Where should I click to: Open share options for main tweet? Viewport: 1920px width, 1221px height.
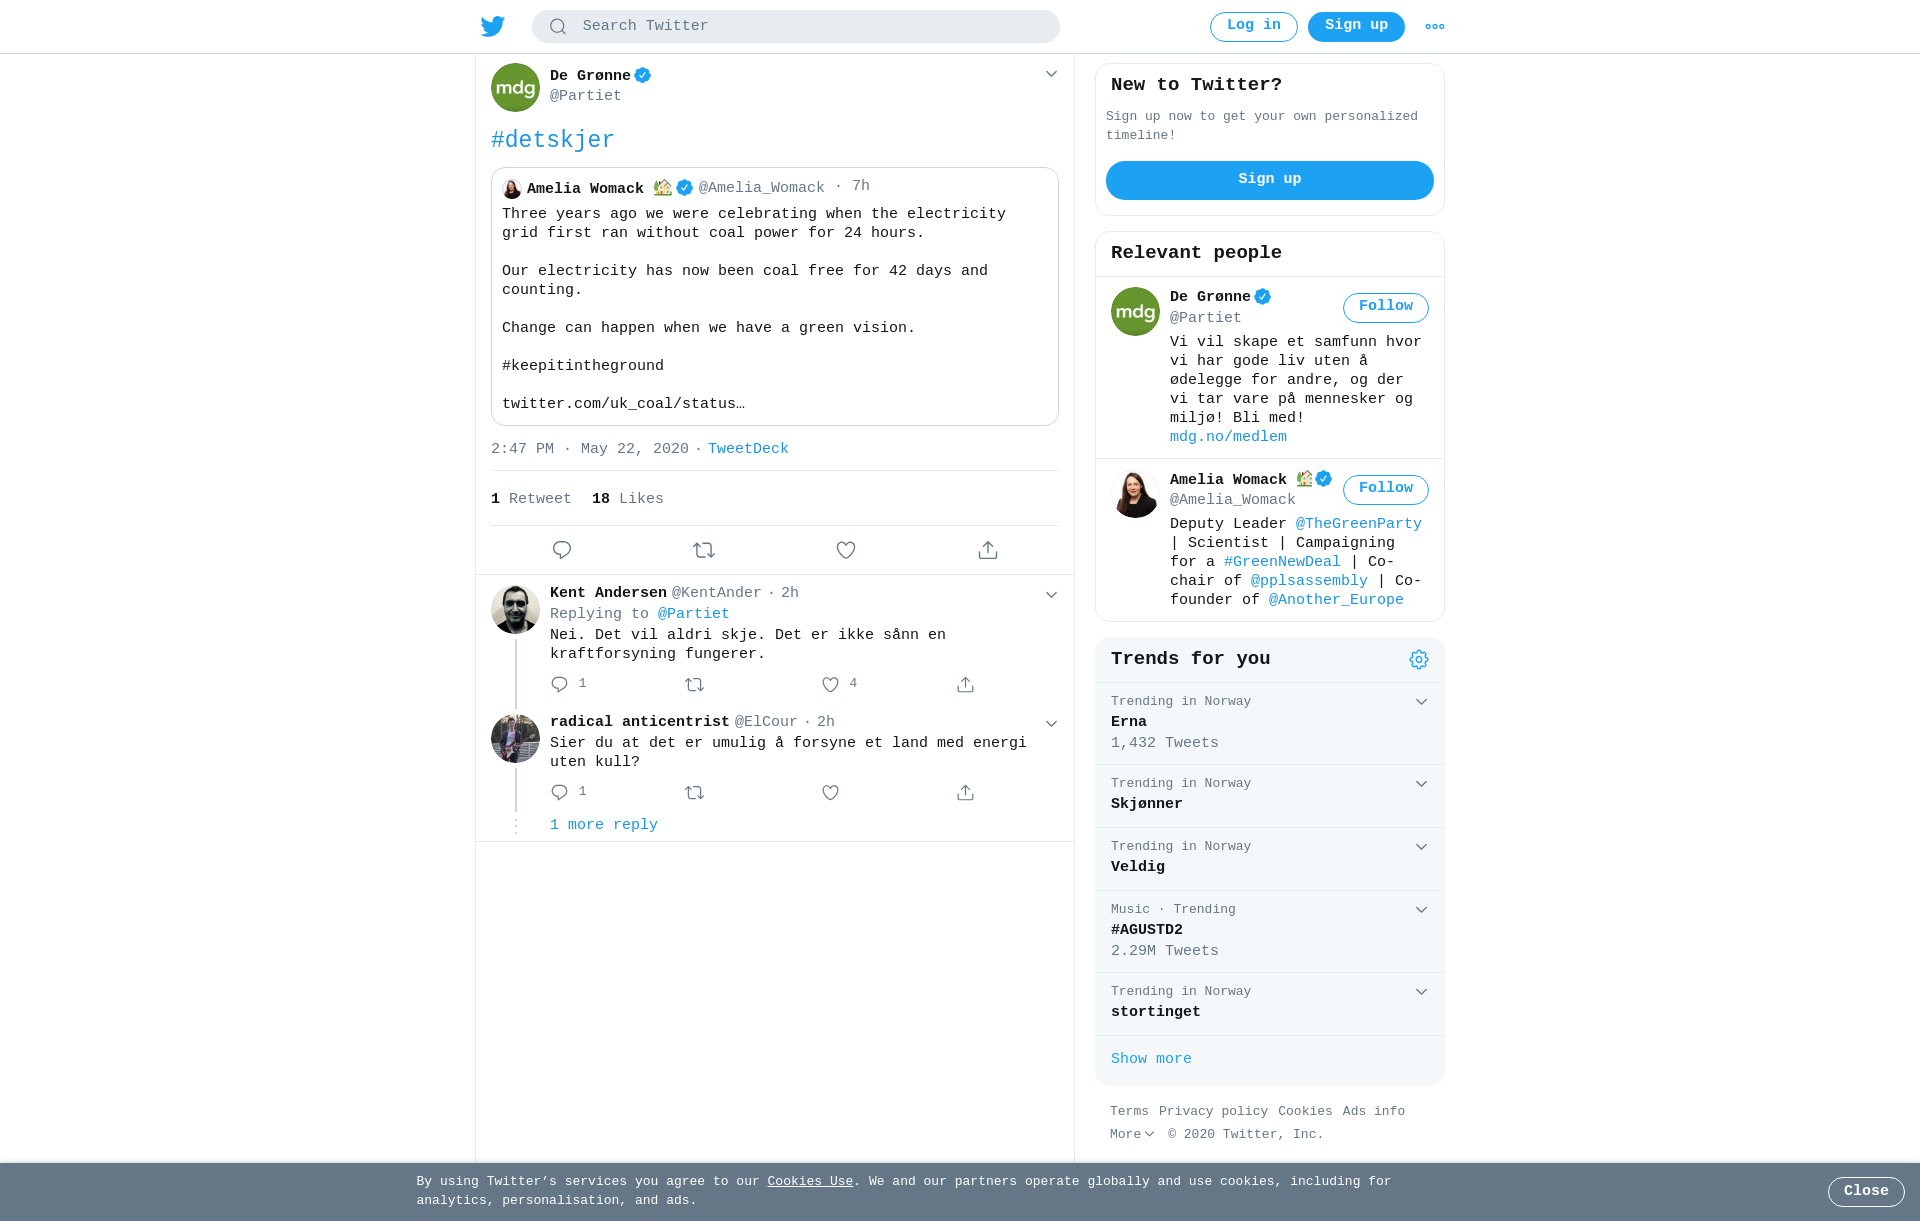point(988,550)
